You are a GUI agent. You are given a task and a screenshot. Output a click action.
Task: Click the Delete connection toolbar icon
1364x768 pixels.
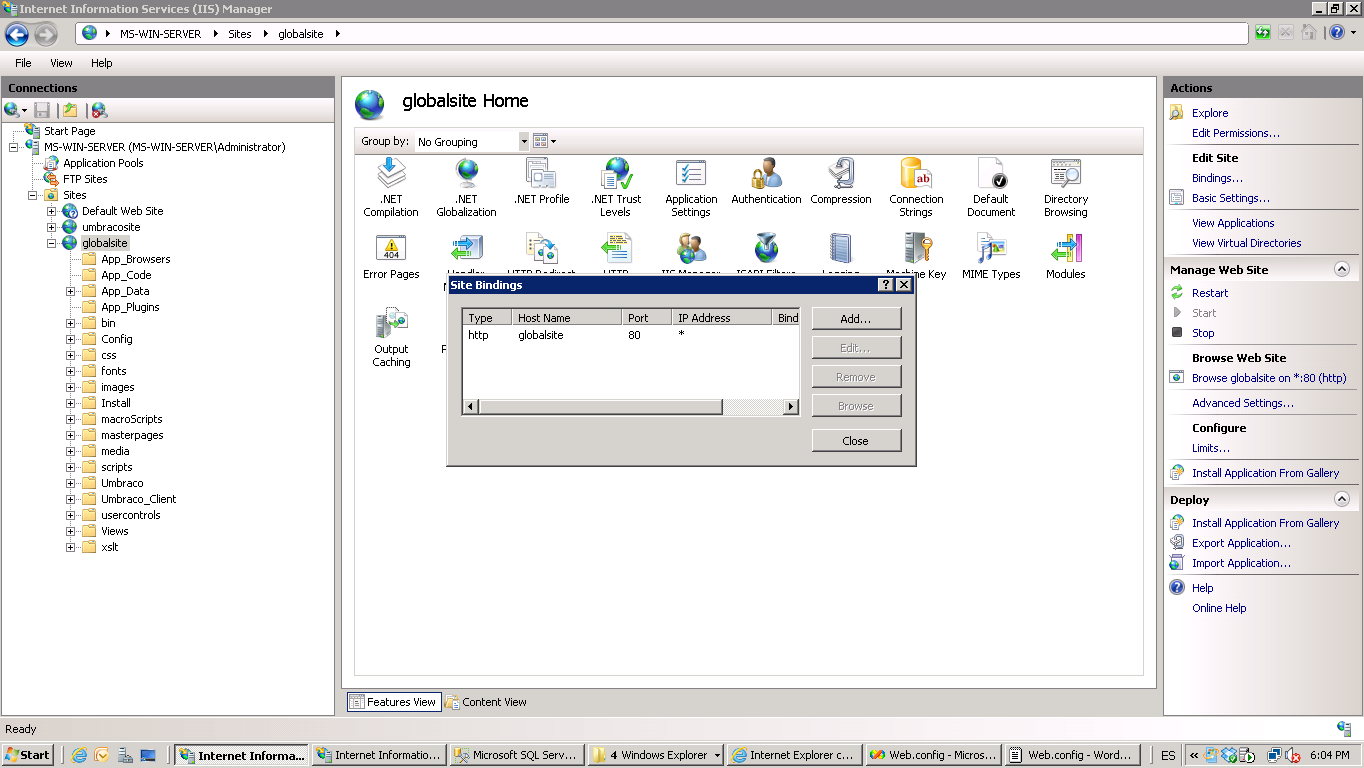tap(99, 110)
